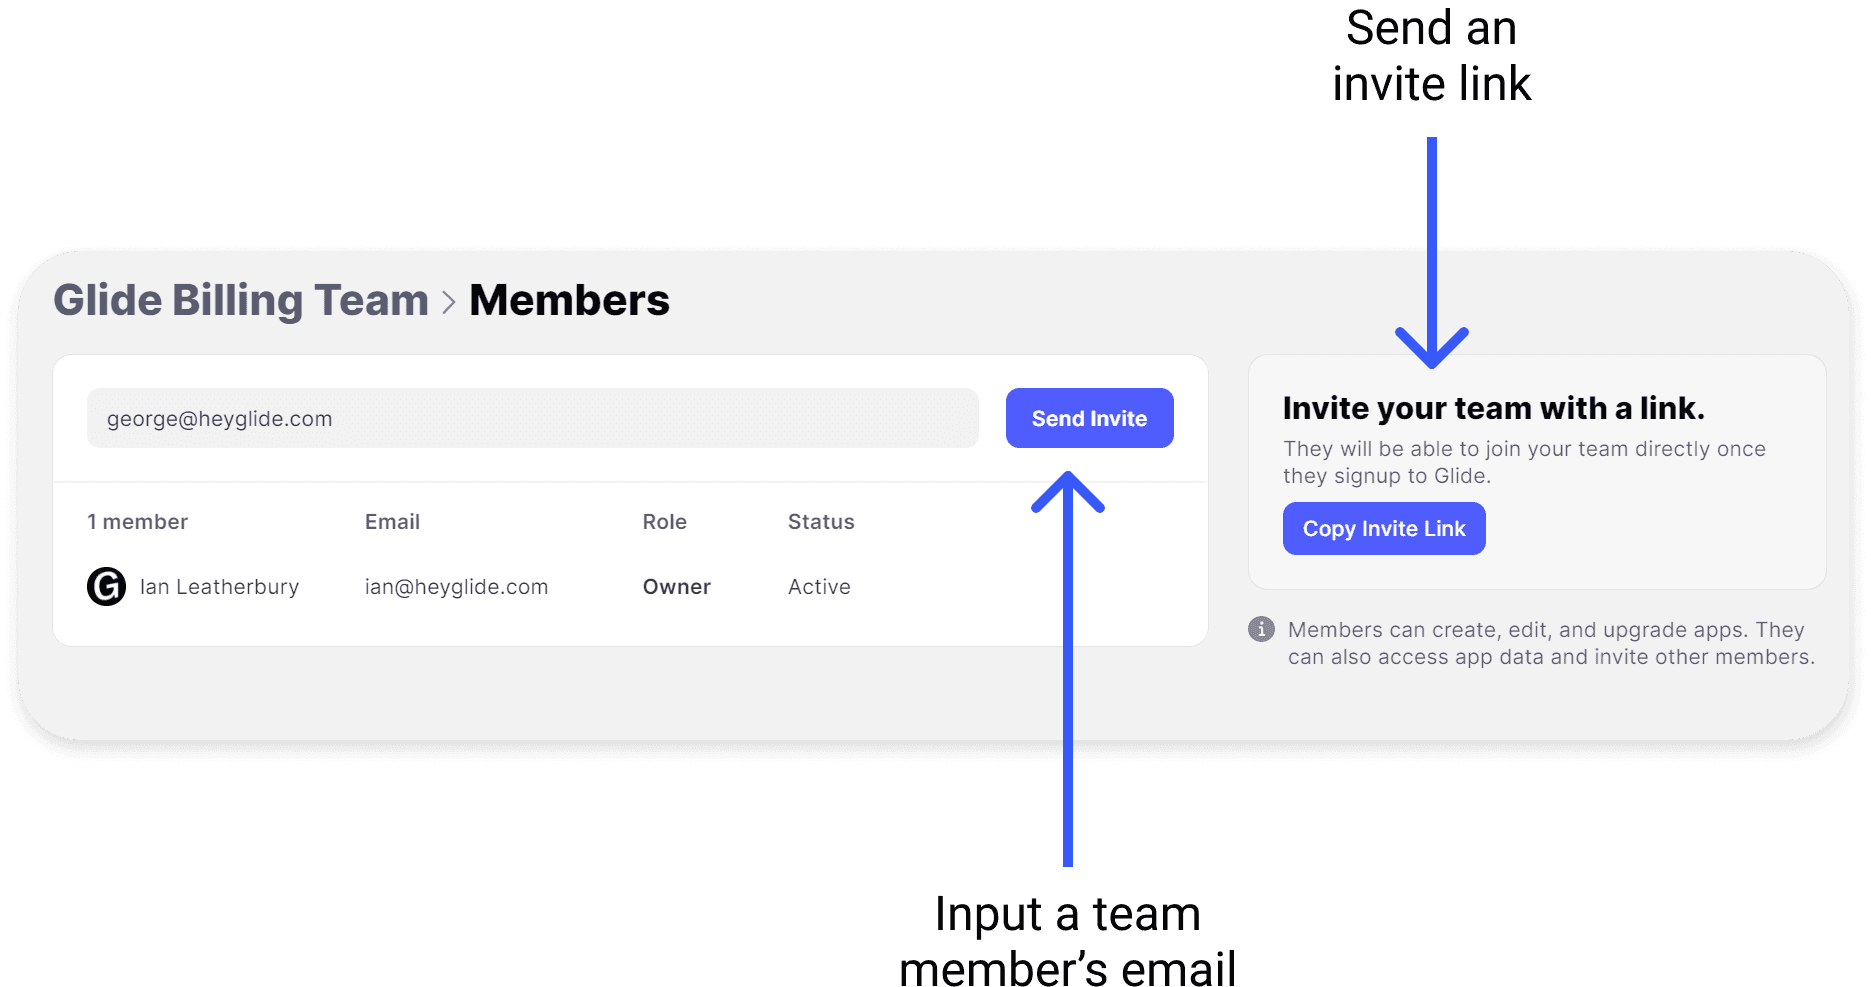Click the Status column header
The height and width of the screenshot is (987, 1871).
tap(821, 522)
